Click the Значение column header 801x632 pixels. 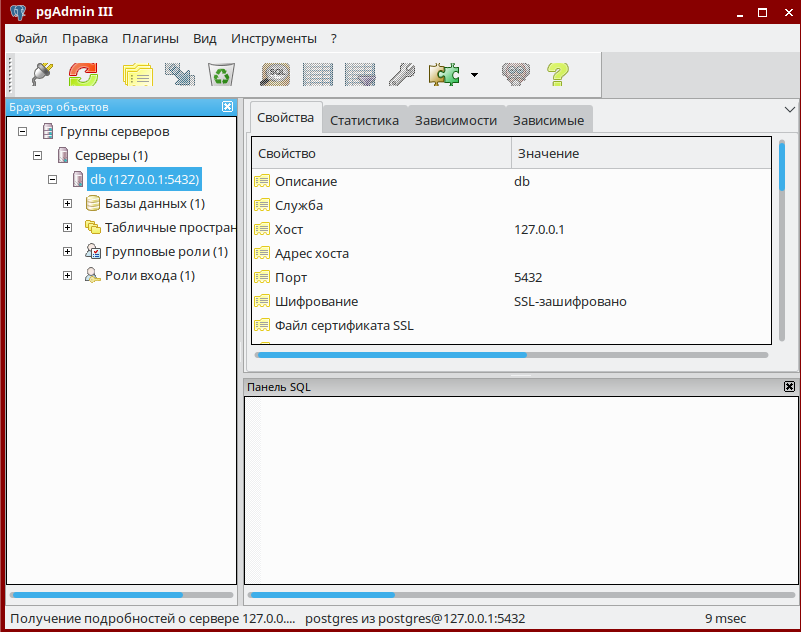642,153
